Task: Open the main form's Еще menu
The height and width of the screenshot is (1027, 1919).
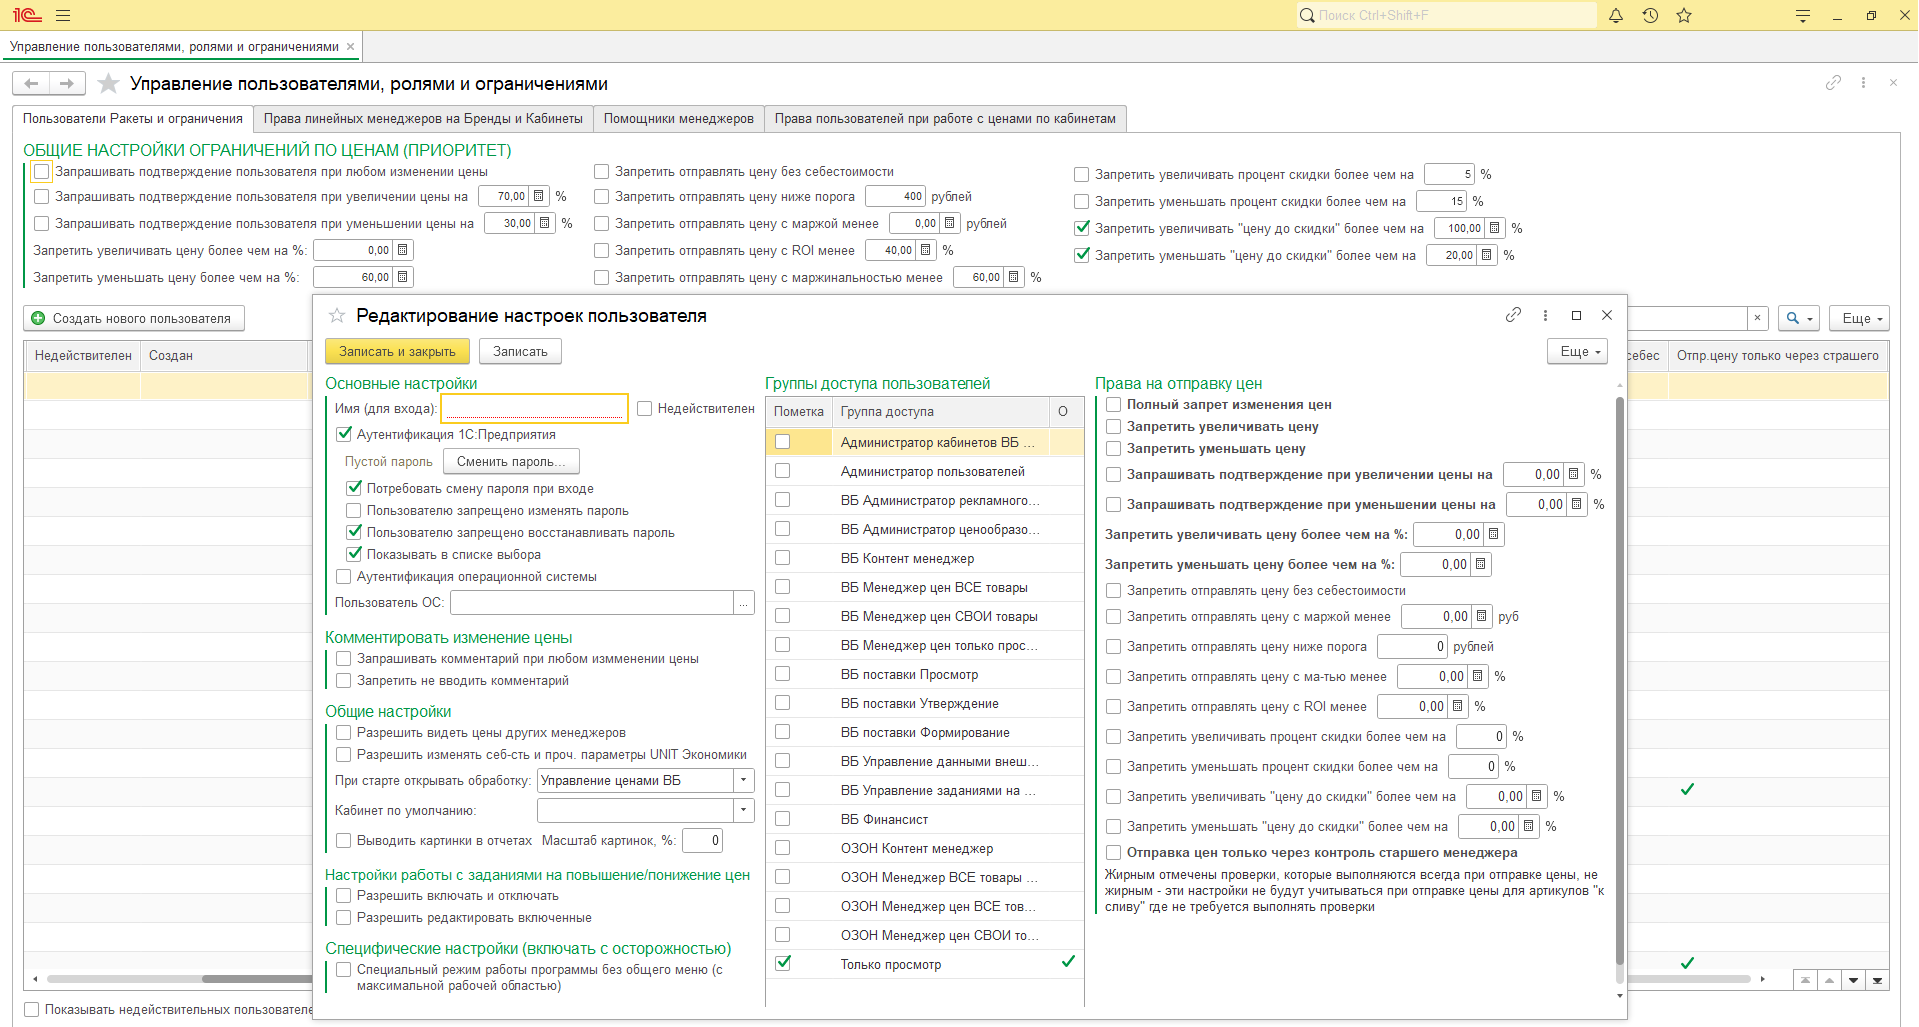Action: click(1859, 318)
